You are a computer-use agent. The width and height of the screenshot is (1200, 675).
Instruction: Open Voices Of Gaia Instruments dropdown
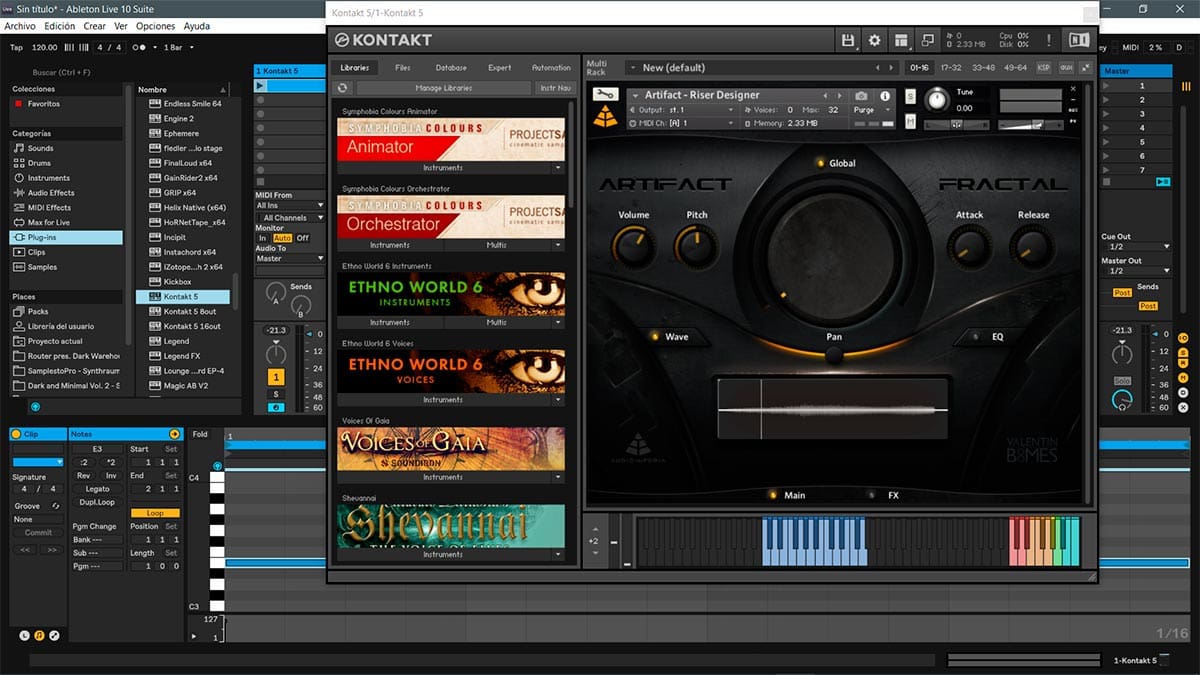(451, 477)
